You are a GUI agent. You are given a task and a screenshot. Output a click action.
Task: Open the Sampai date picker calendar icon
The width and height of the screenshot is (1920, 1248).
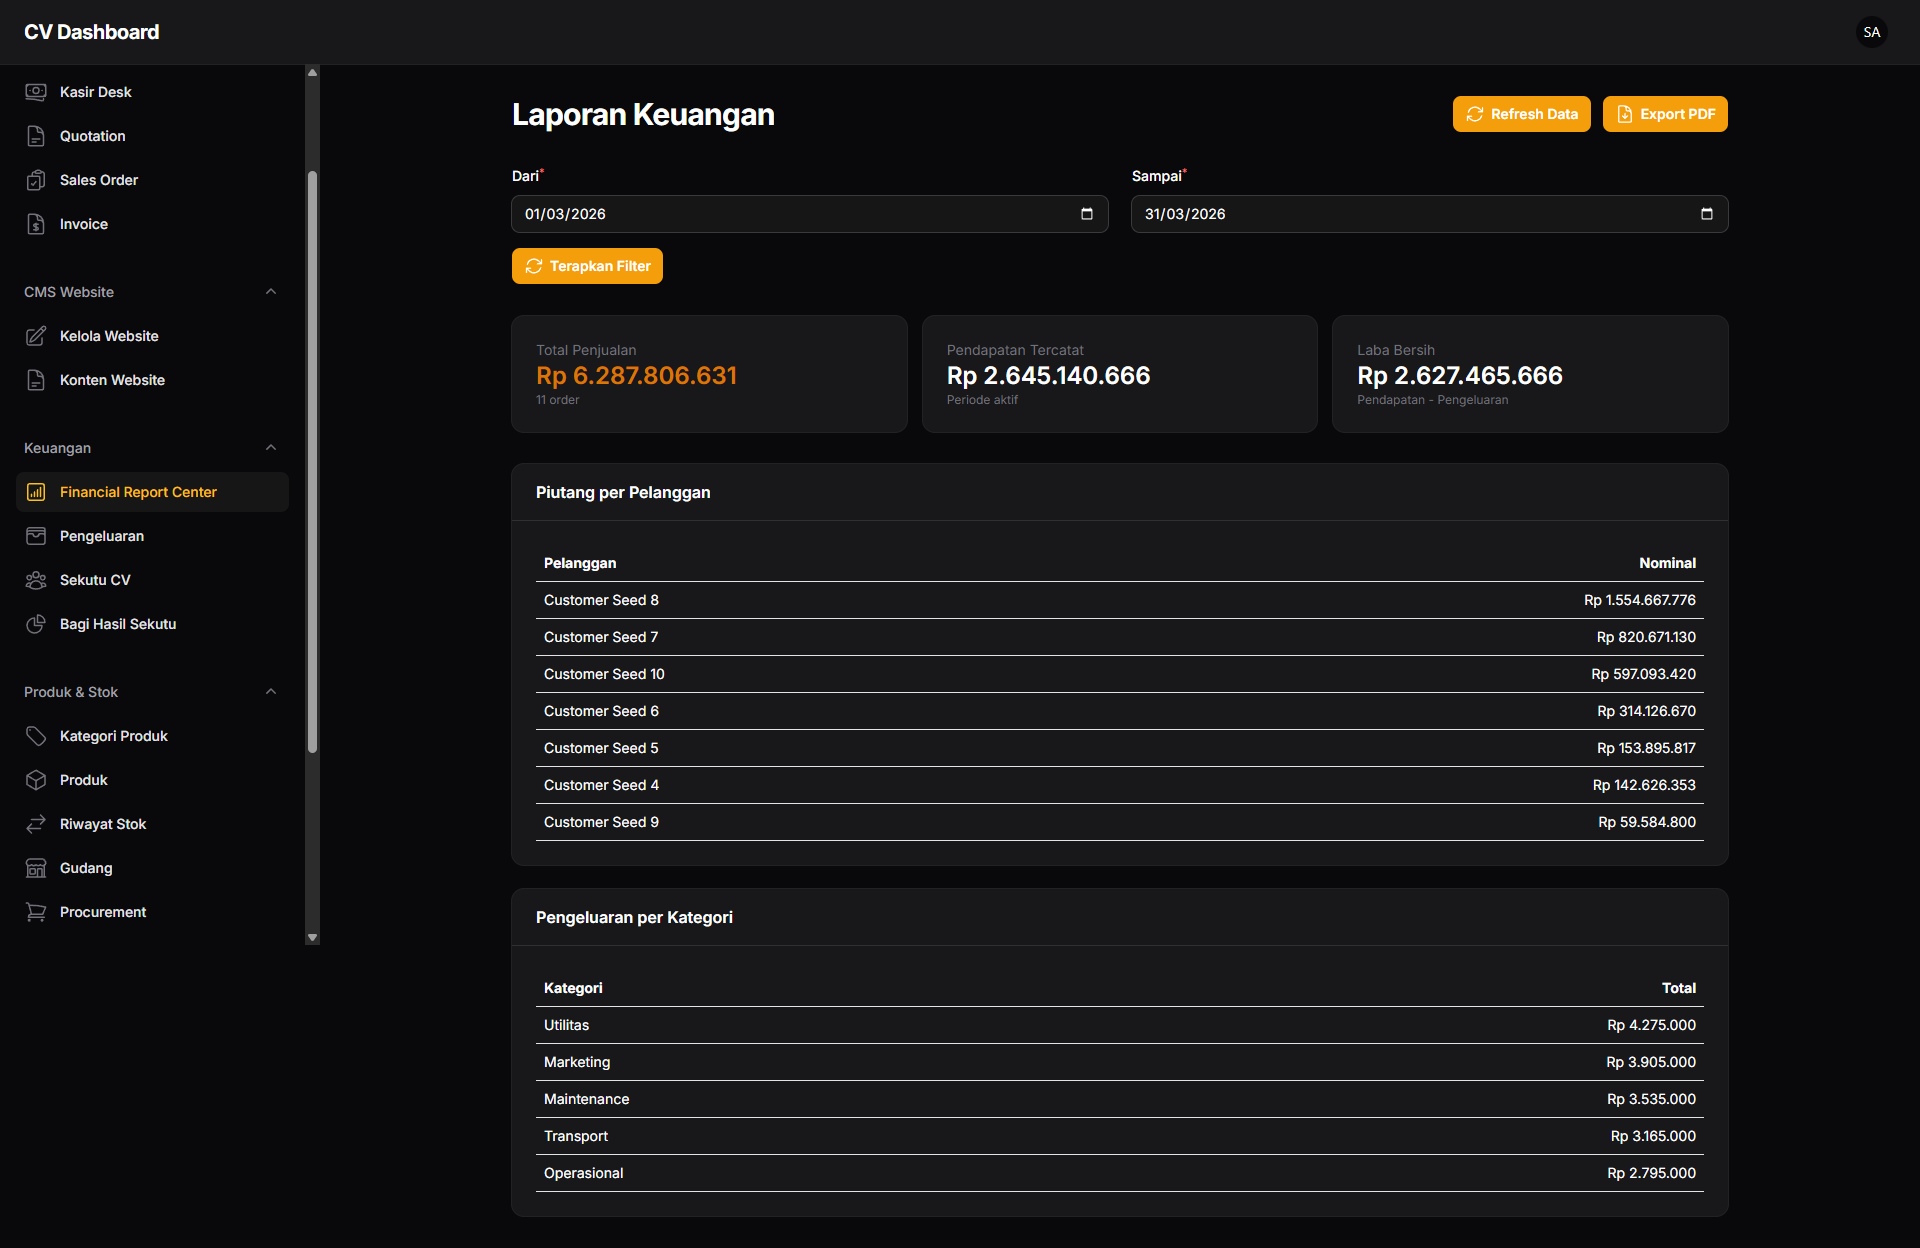[1707, 214]
